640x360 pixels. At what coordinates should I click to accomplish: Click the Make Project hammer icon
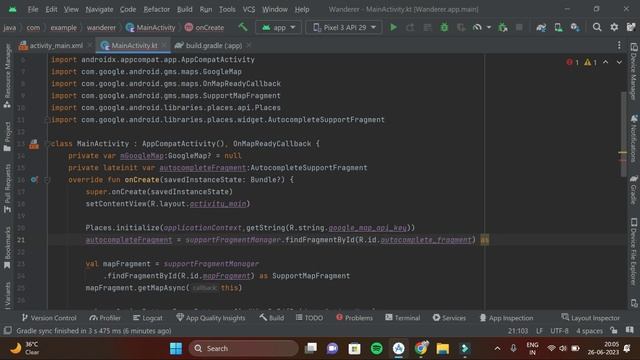tap(243, 27)
